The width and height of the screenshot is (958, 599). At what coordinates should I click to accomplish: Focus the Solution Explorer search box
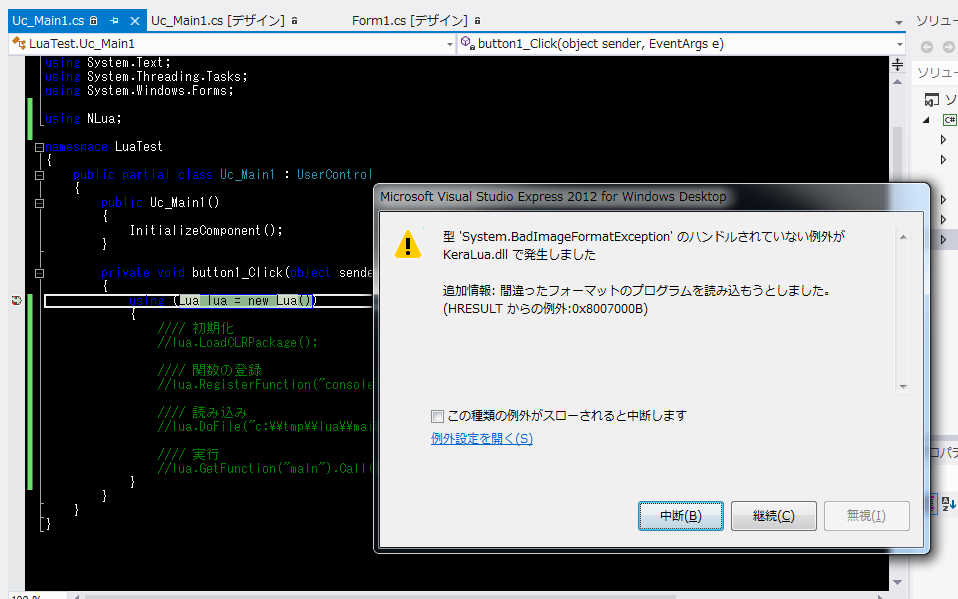pyautogui.click(x=936, y=73)
